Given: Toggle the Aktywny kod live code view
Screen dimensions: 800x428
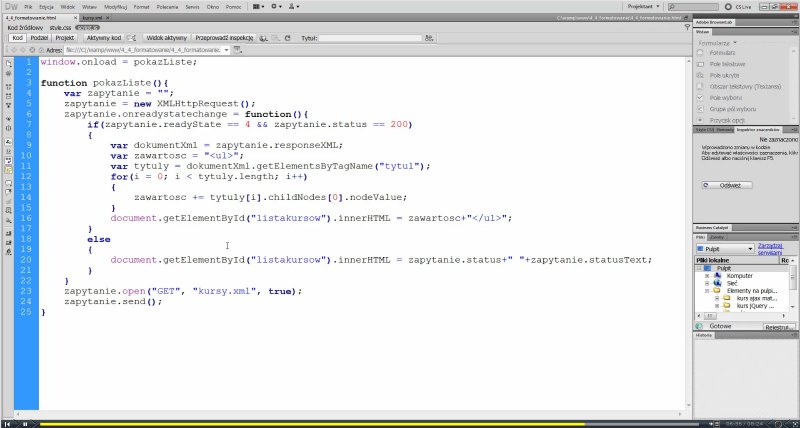Looking at the screenshot, I should (x=103, y=38).
